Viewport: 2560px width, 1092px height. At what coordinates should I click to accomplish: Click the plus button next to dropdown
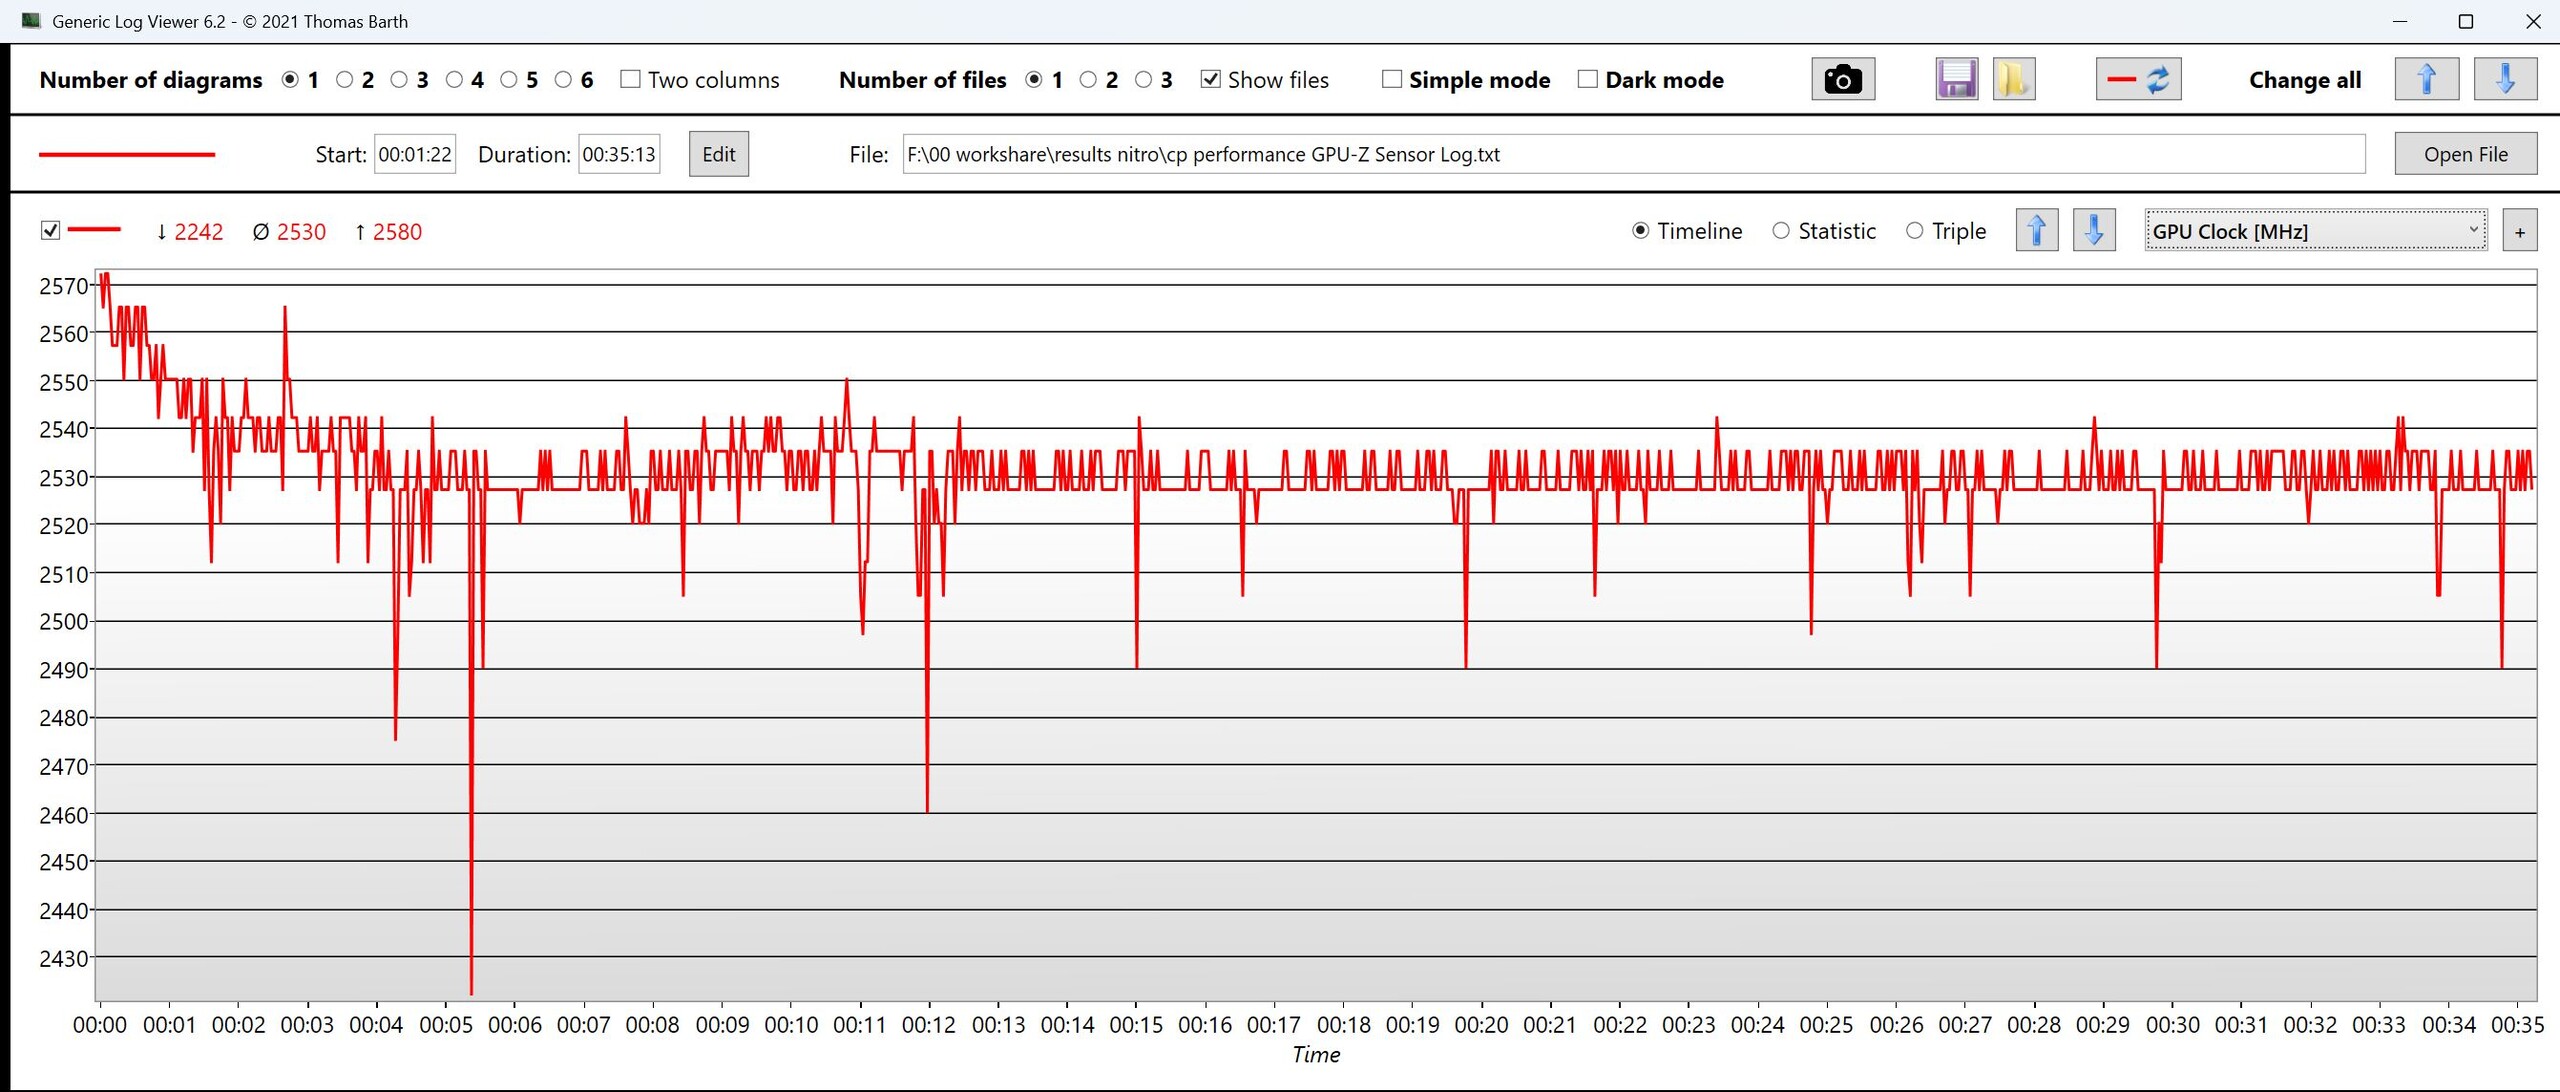[x=2519, y=232]
